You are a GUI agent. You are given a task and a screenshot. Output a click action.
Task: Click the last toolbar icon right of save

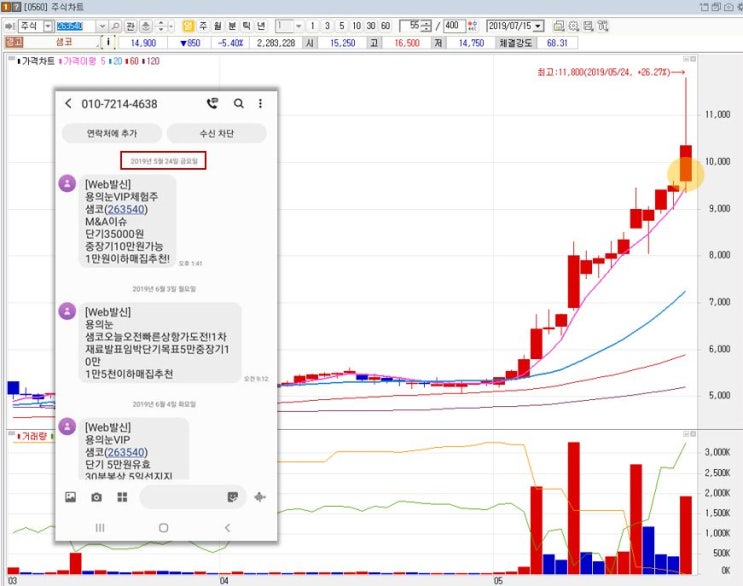[x=603, y=26]
